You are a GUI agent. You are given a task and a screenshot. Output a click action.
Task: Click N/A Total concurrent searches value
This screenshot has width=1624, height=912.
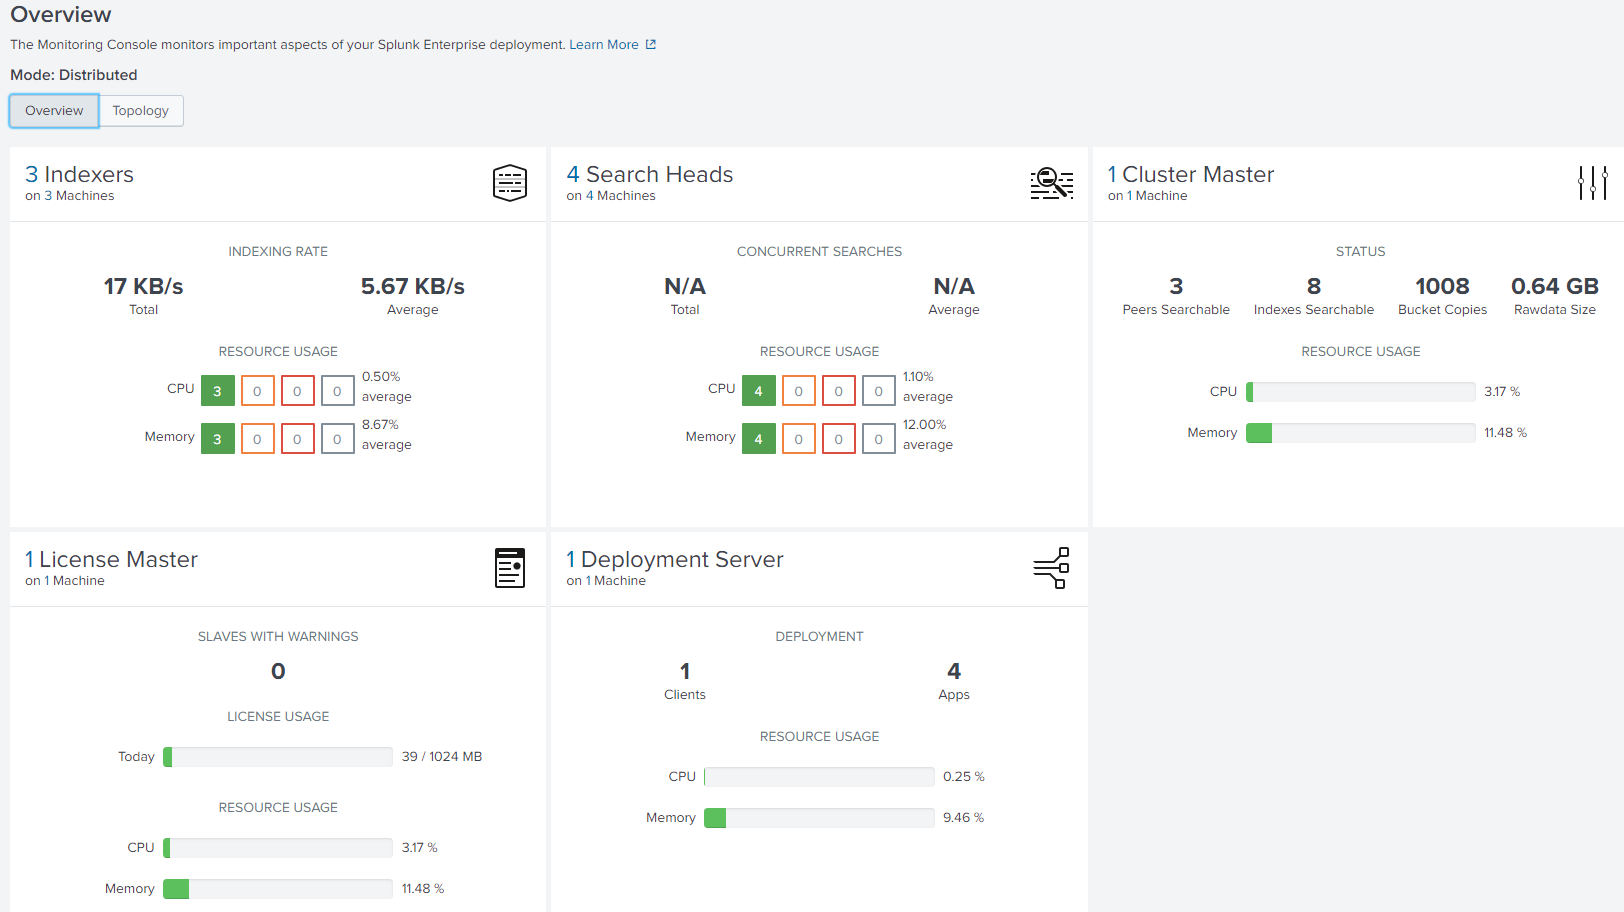[685, 287]
